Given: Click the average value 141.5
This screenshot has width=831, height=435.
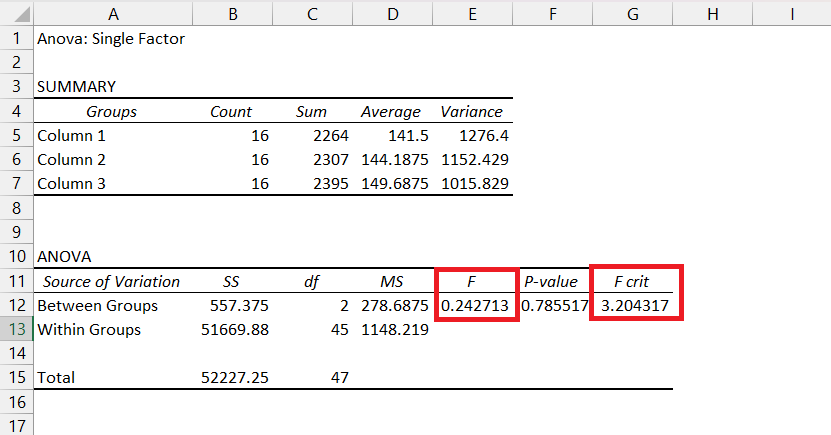Looking at the screenshot, I should (x=408, y=136).
